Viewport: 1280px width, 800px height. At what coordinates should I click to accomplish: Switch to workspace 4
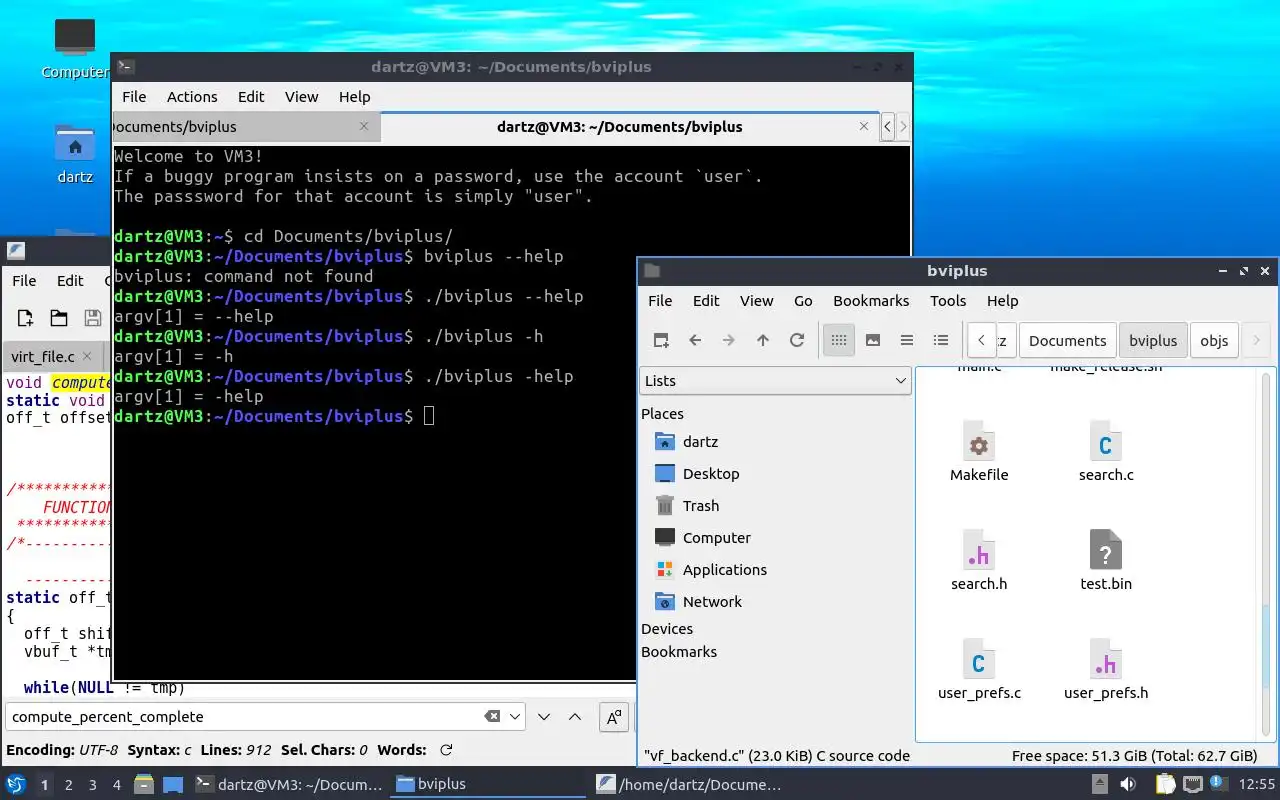pos(116,785)
